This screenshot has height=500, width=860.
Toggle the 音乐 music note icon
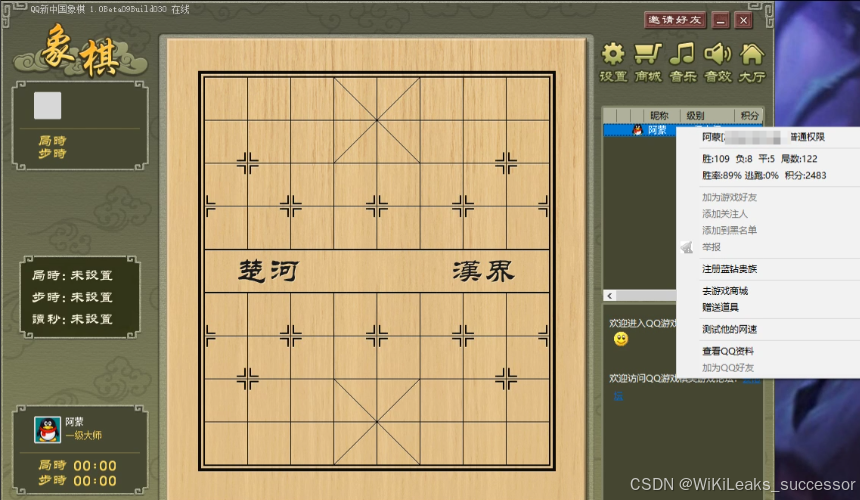click(683, 61)
